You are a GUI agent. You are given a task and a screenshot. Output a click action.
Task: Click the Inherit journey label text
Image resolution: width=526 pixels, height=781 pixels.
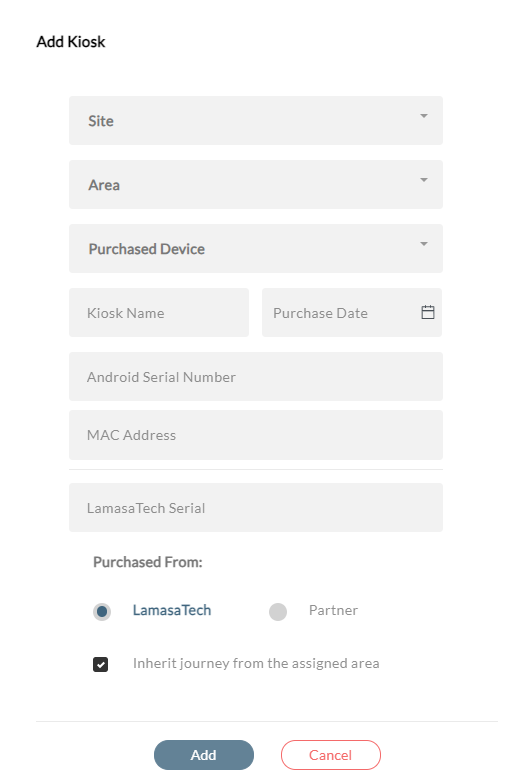pos(256,663)
